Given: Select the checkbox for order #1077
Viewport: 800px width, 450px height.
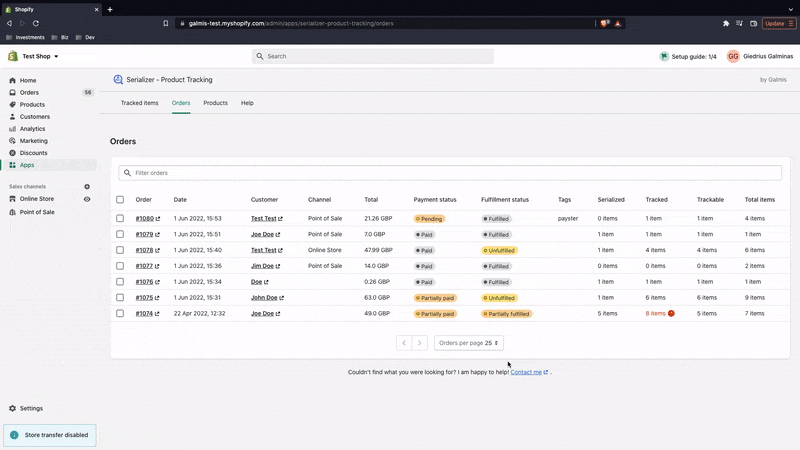Looking at the screenshot, I should pyautogui.click(x=120, y=266).
